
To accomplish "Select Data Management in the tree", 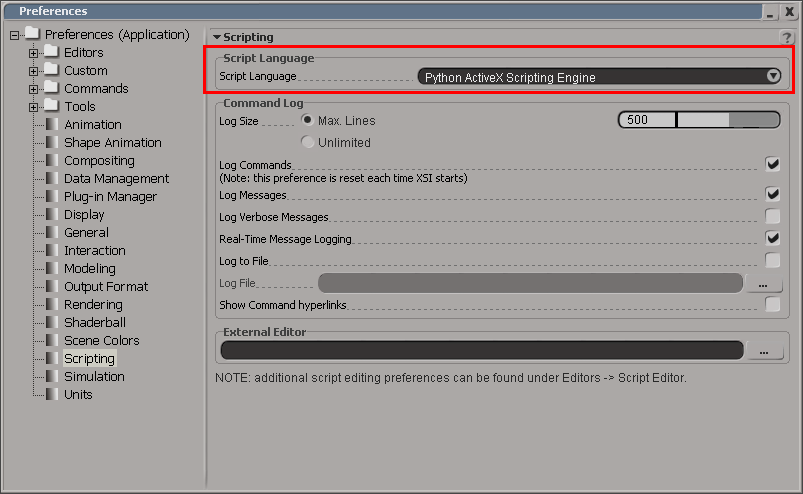I will pos(116,179).
